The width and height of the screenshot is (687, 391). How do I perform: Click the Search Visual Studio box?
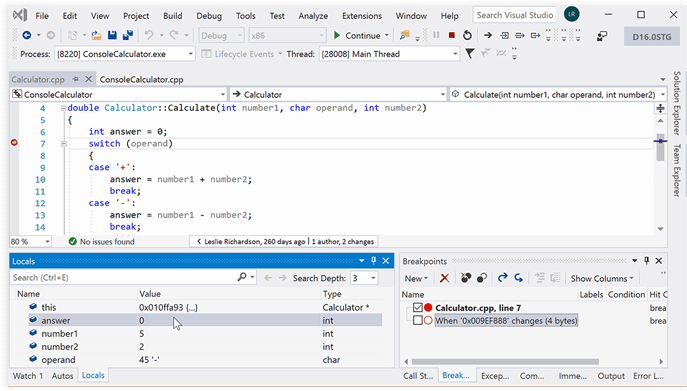pyautogui.click(x=514, y=15)
